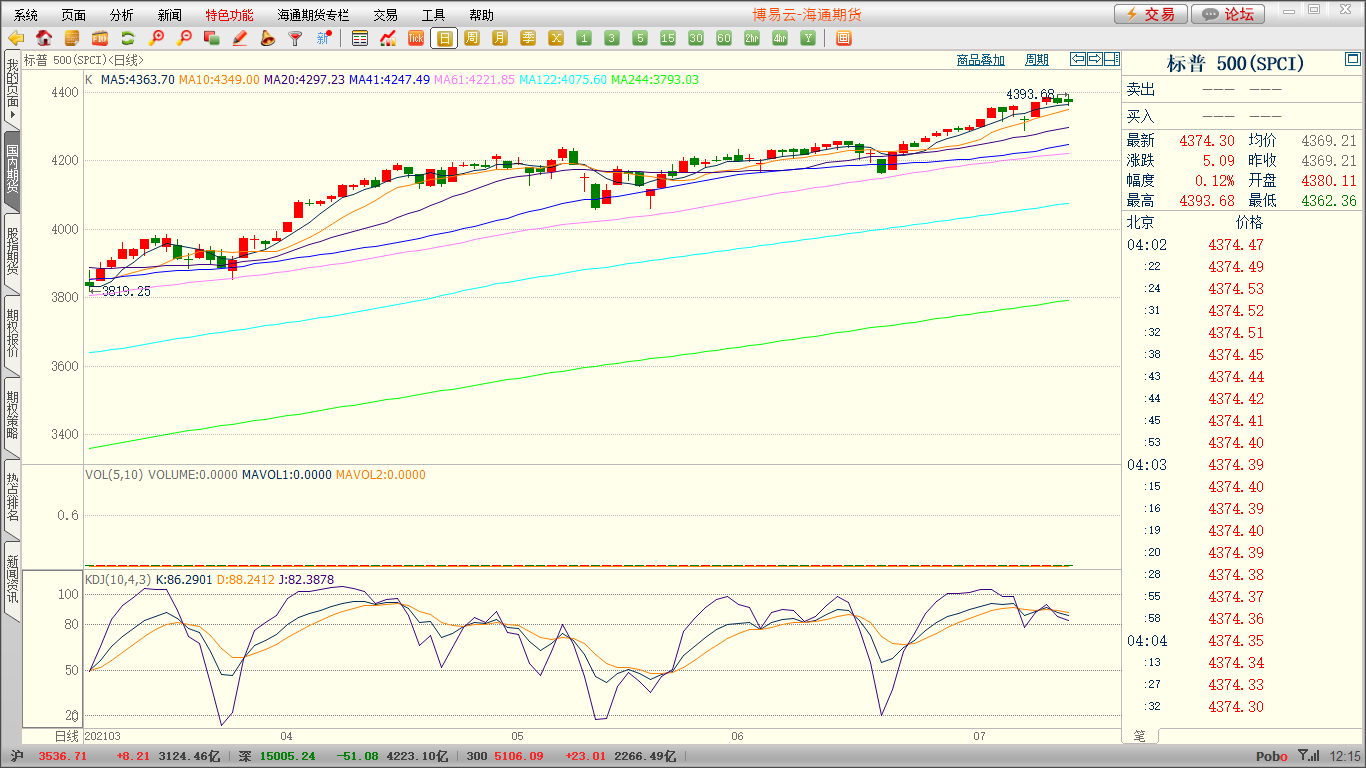Select the daily (日) period button

pos(444,38)
